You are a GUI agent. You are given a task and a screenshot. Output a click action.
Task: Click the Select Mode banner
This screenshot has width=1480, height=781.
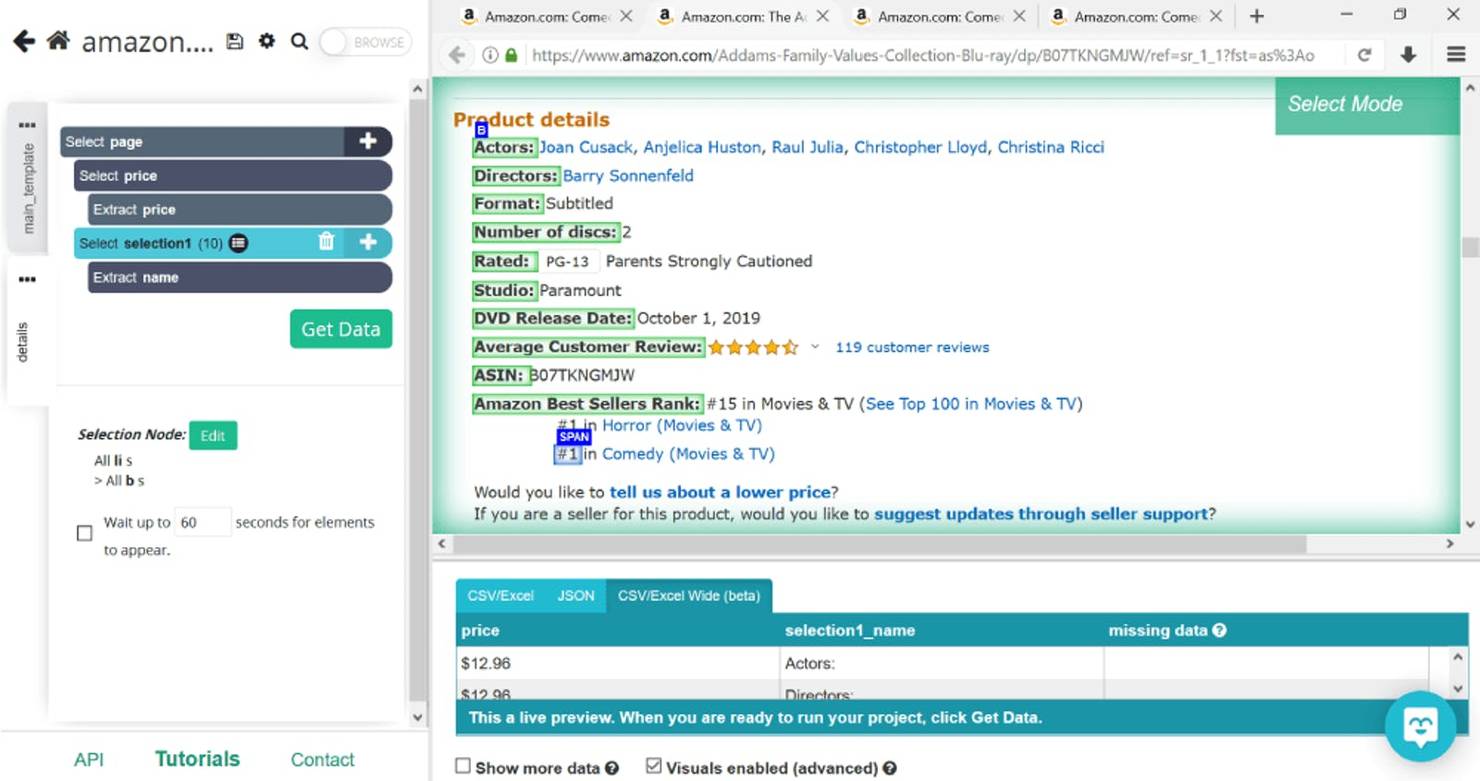click(x=1366, y=104)
